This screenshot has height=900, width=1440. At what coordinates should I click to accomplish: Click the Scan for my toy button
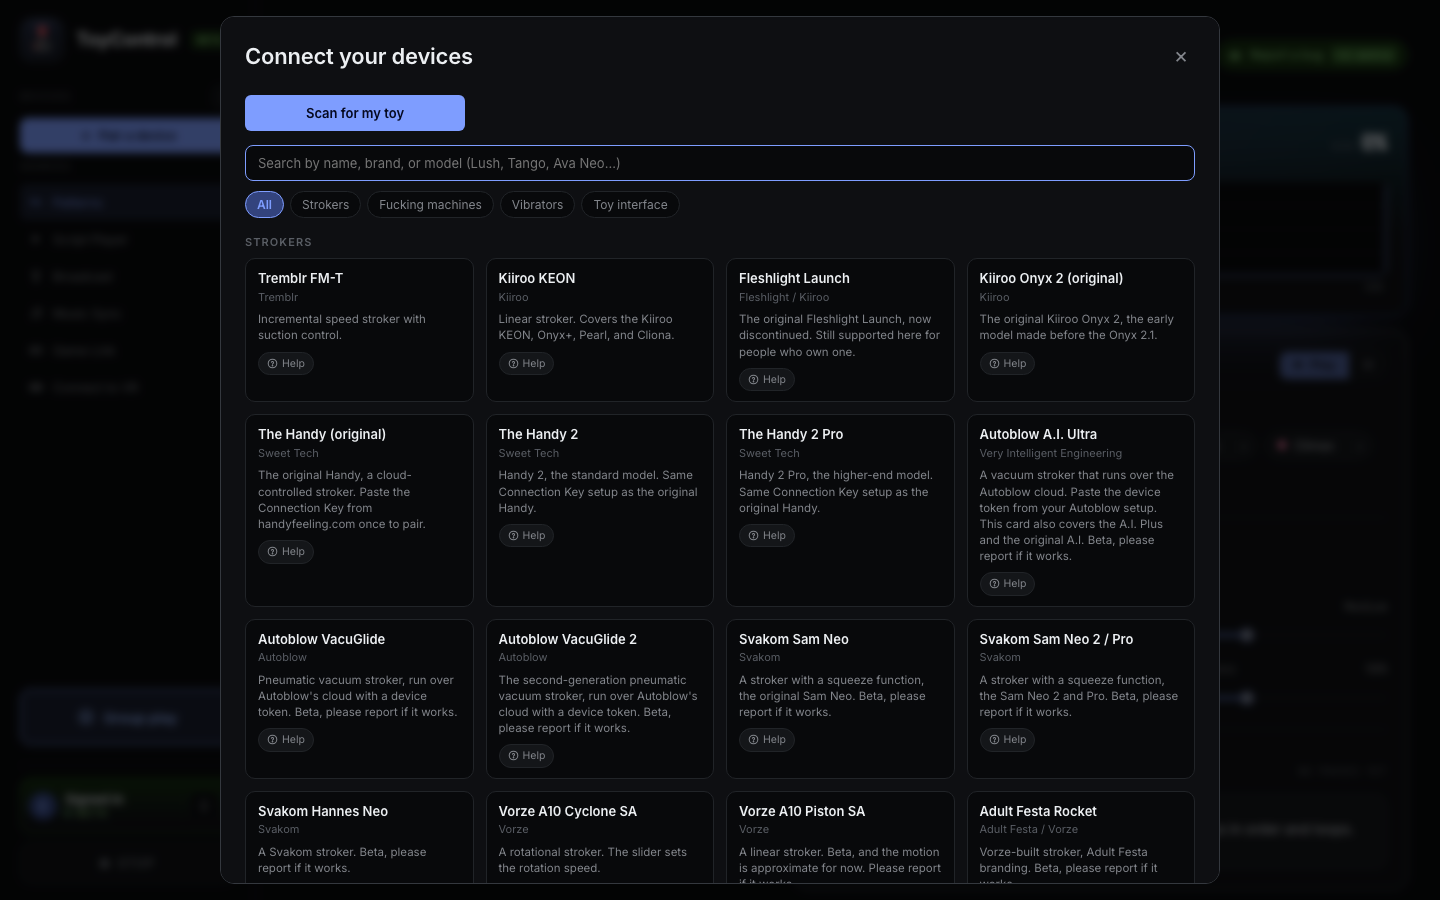[x=355, y=113]
